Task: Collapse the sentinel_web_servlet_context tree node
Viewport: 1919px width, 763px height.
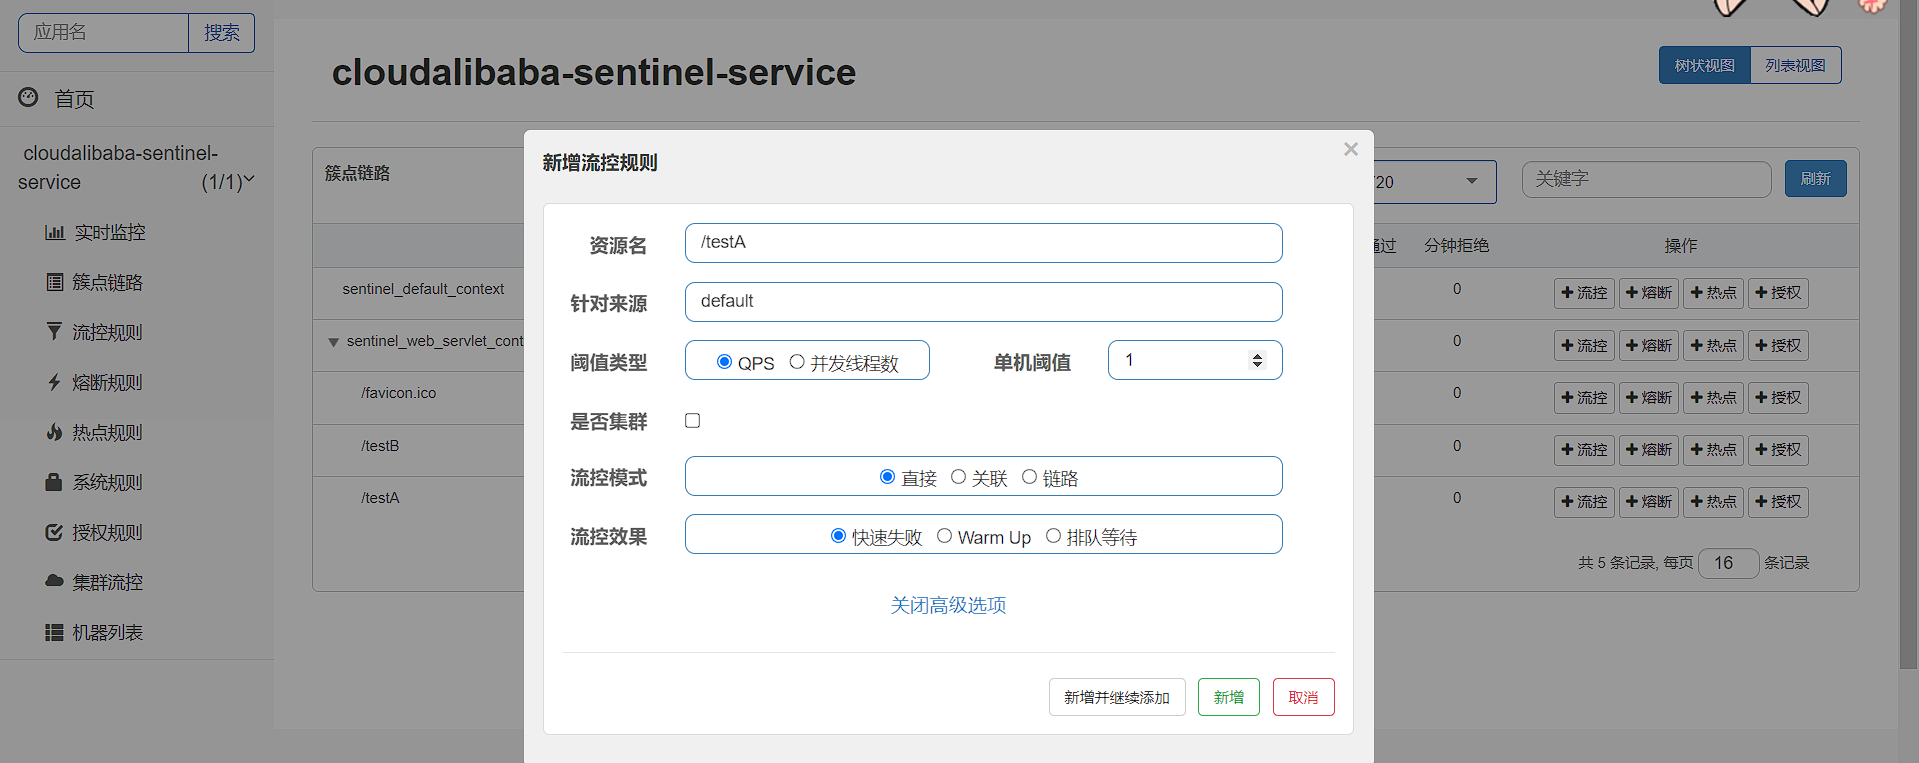Action: click(333, 342)
